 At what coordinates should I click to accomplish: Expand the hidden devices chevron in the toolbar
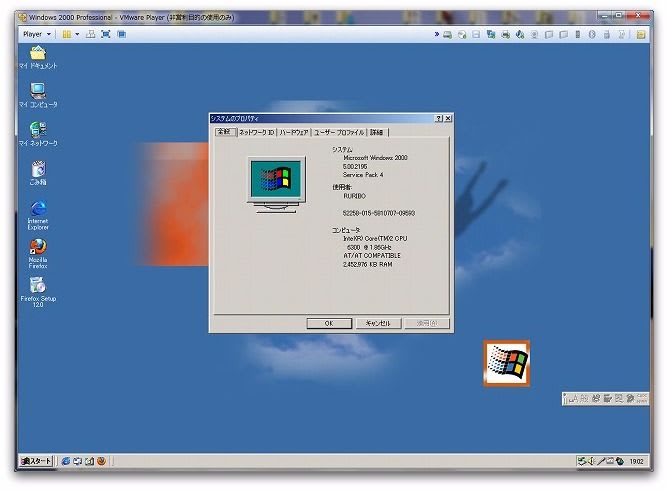click(437, 34)
